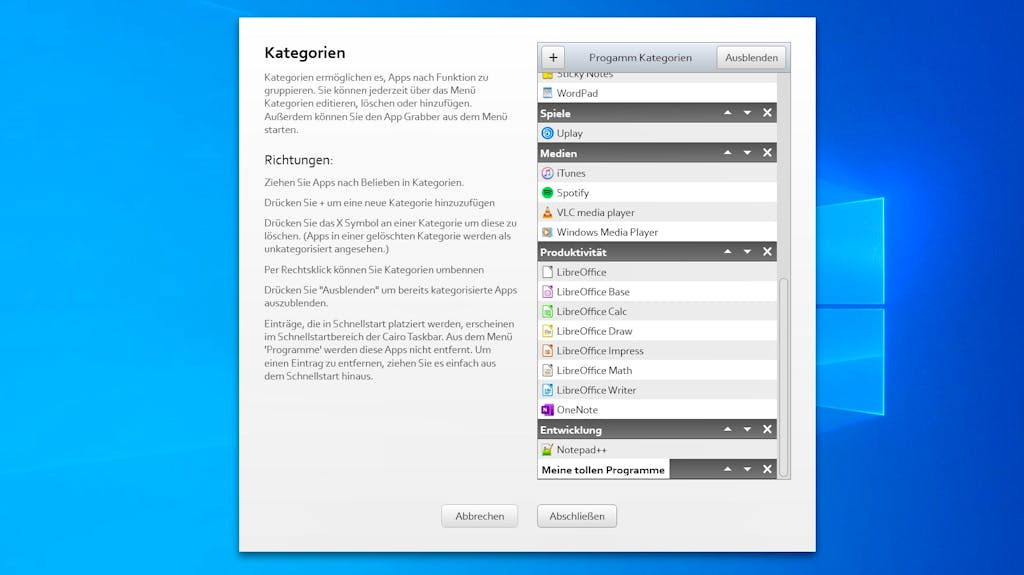Move the Entwicklung category down

[747, 429]
